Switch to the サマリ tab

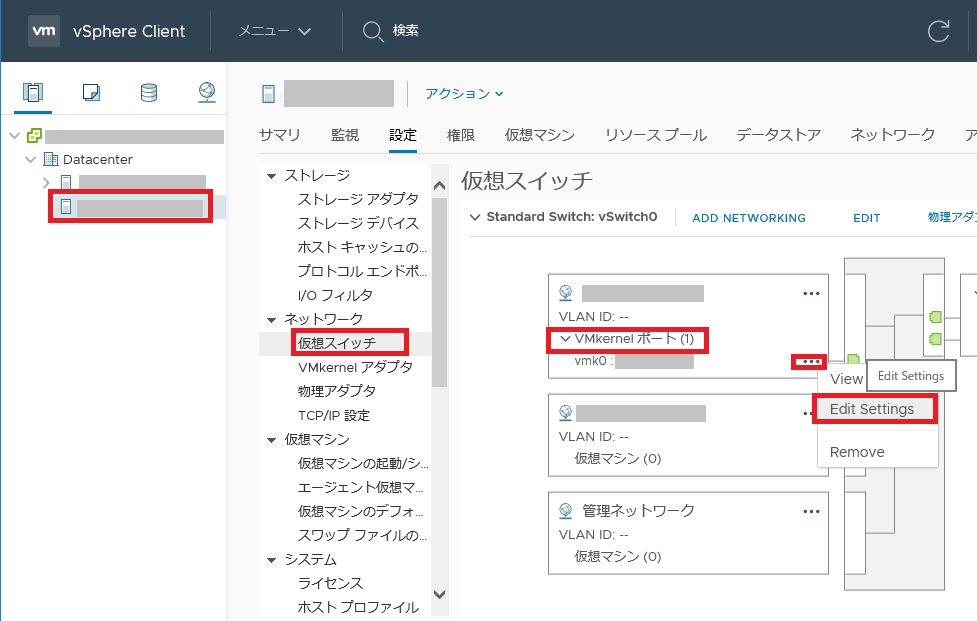point(280,135)
